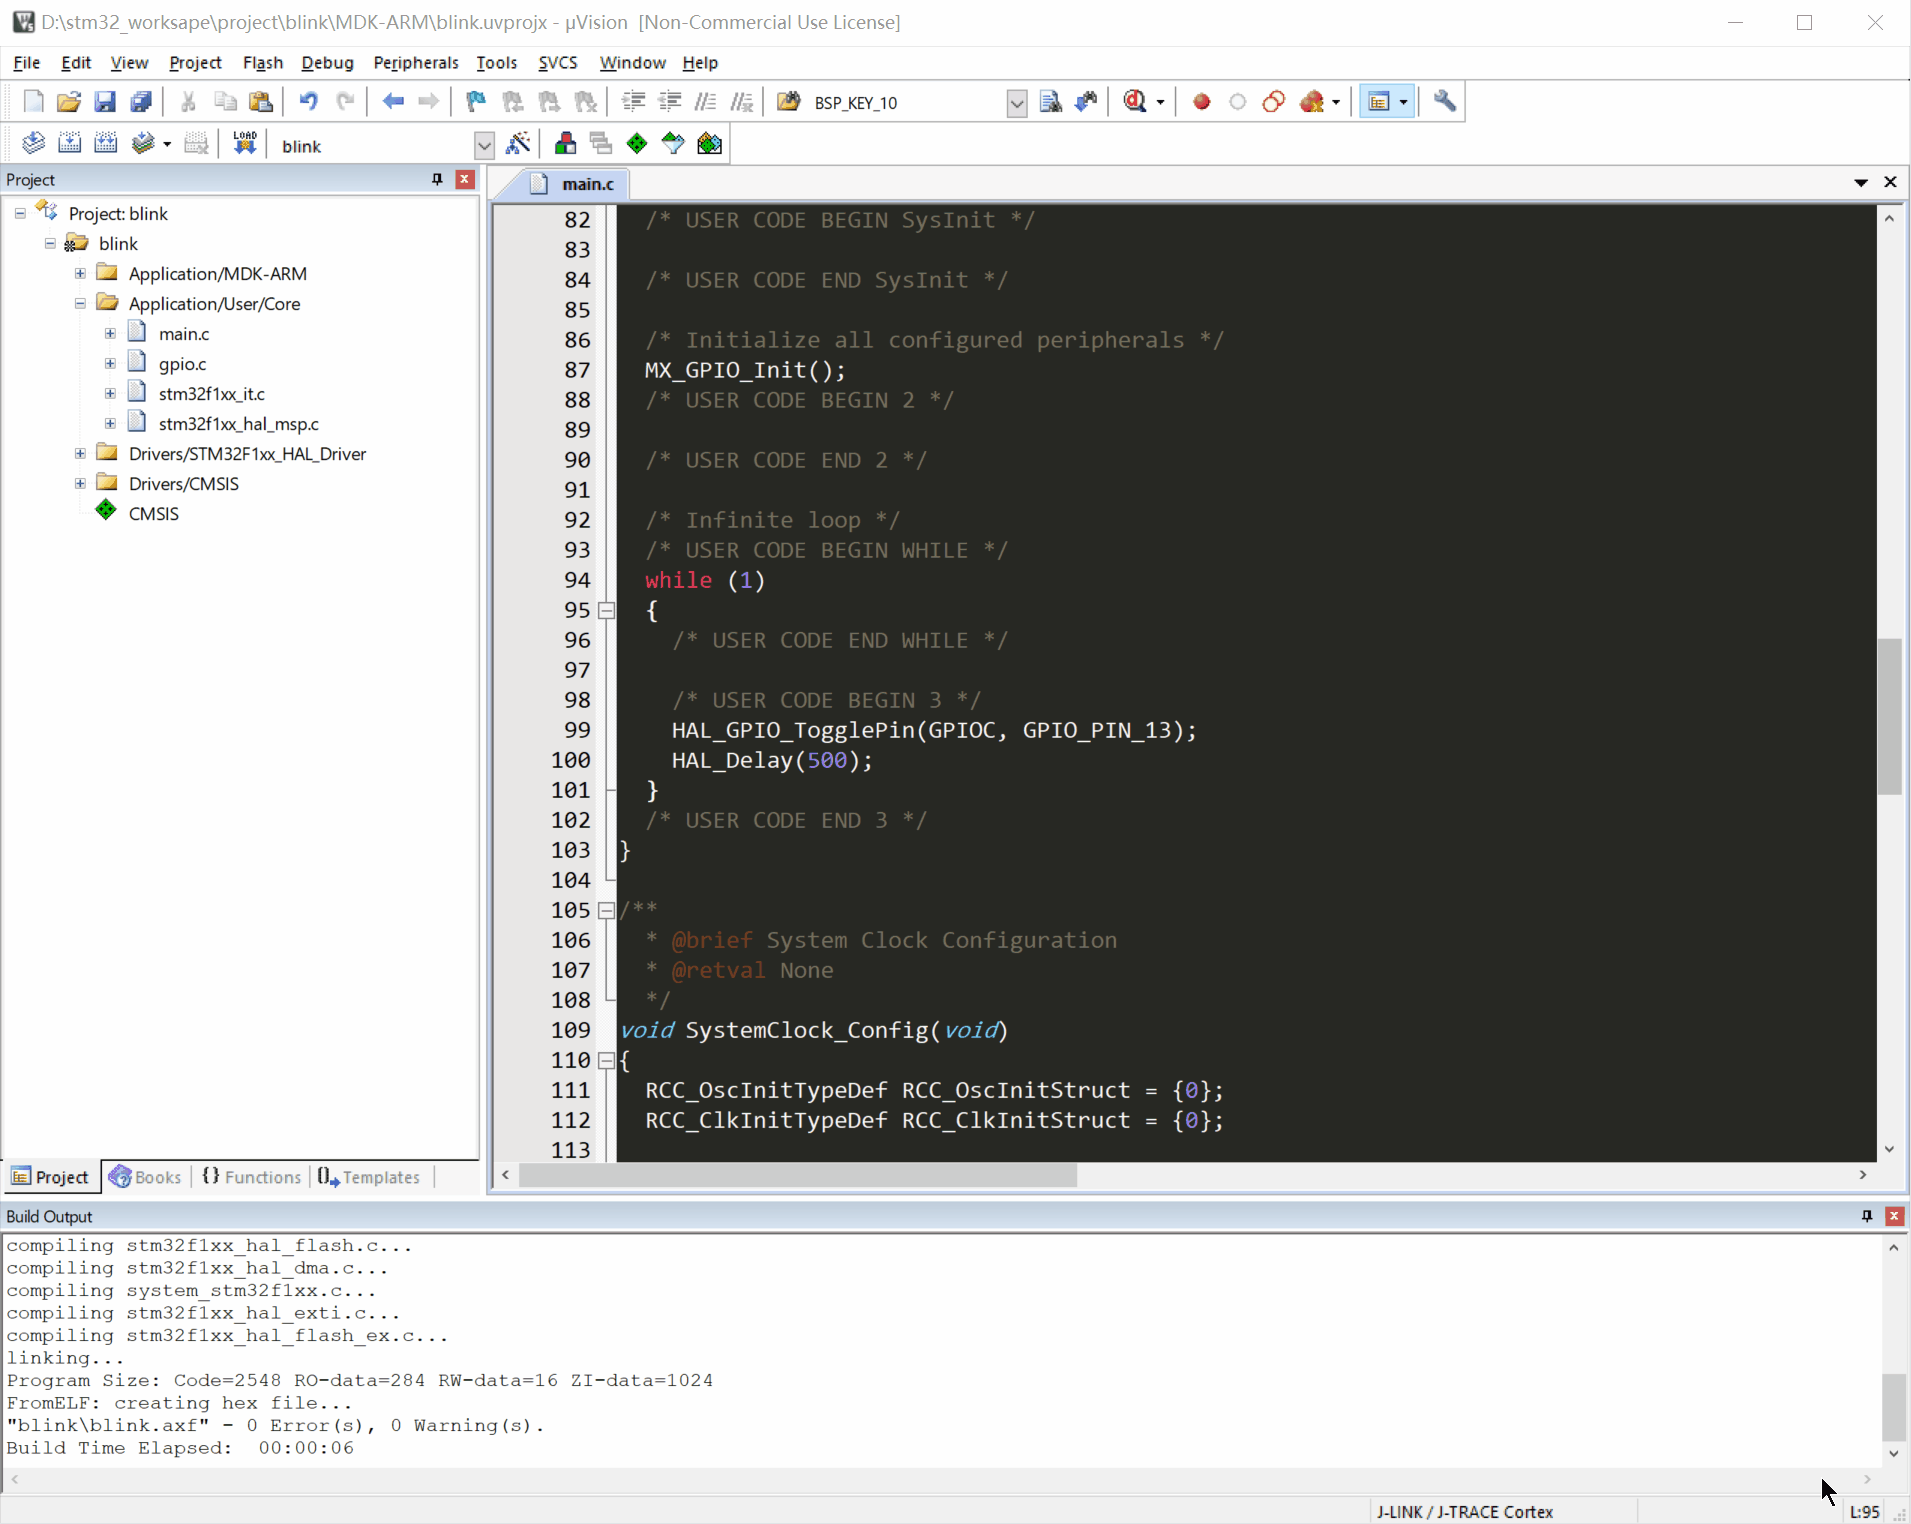Click the Open file folder icon
Viewport: 1911px width, 1524px height.
point(69,102)
